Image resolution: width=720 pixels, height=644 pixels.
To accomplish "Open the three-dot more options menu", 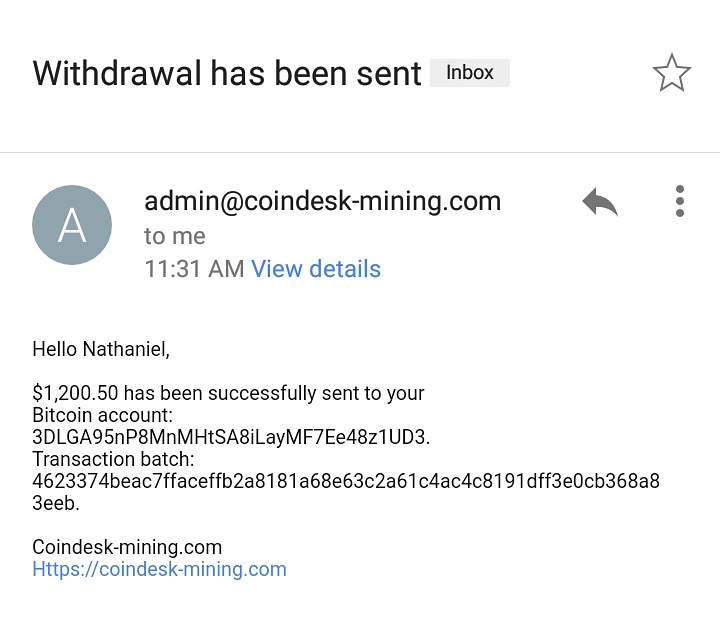I will [680, 201].
